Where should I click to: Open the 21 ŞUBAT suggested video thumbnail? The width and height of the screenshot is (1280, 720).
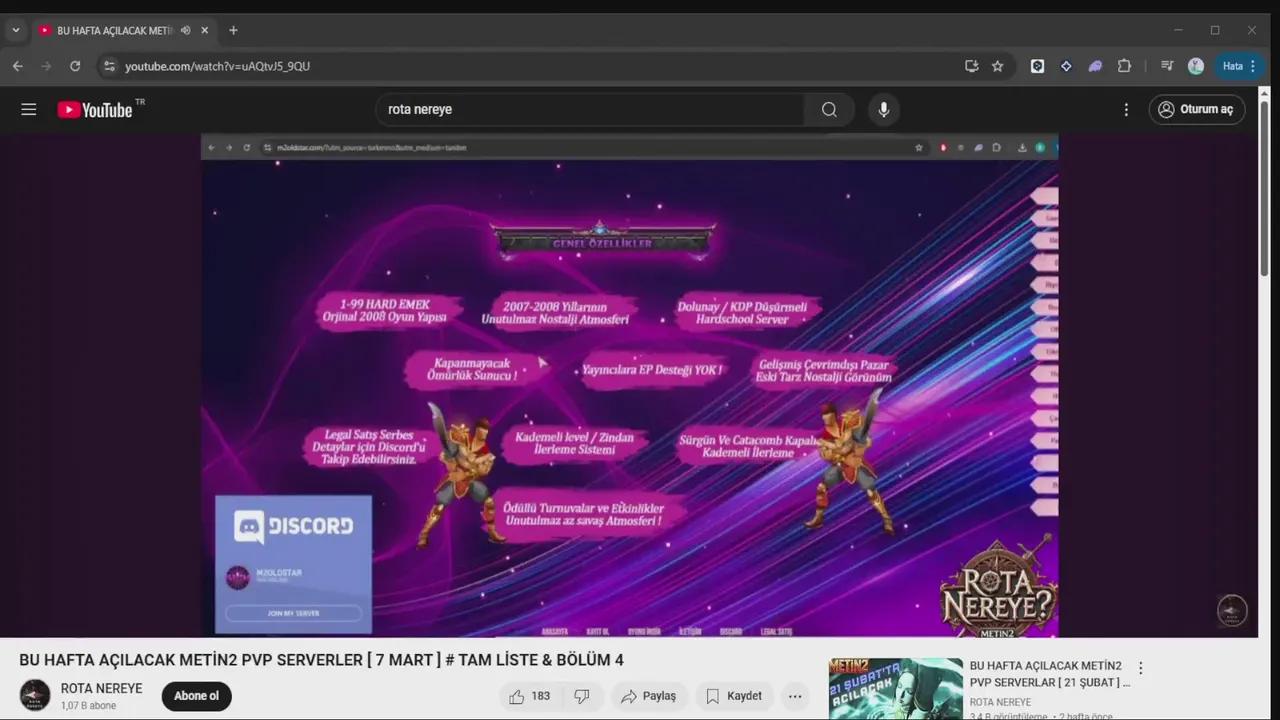pos(896,689)
